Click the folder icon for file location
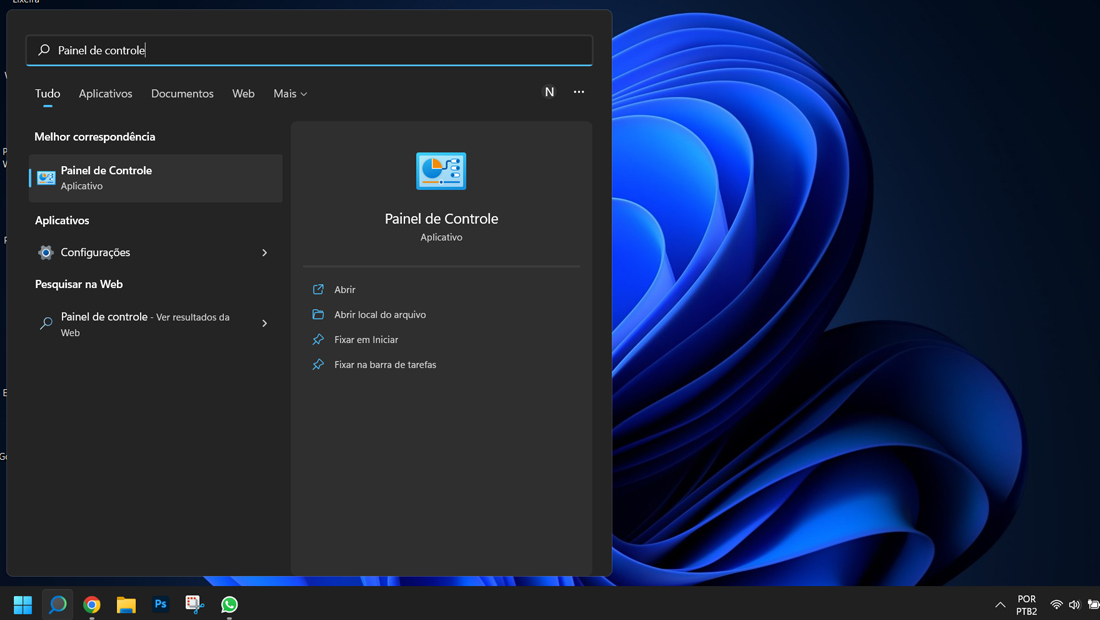Image resolution: width=1100 pixels, height=620 pixels. pos(318,314)
